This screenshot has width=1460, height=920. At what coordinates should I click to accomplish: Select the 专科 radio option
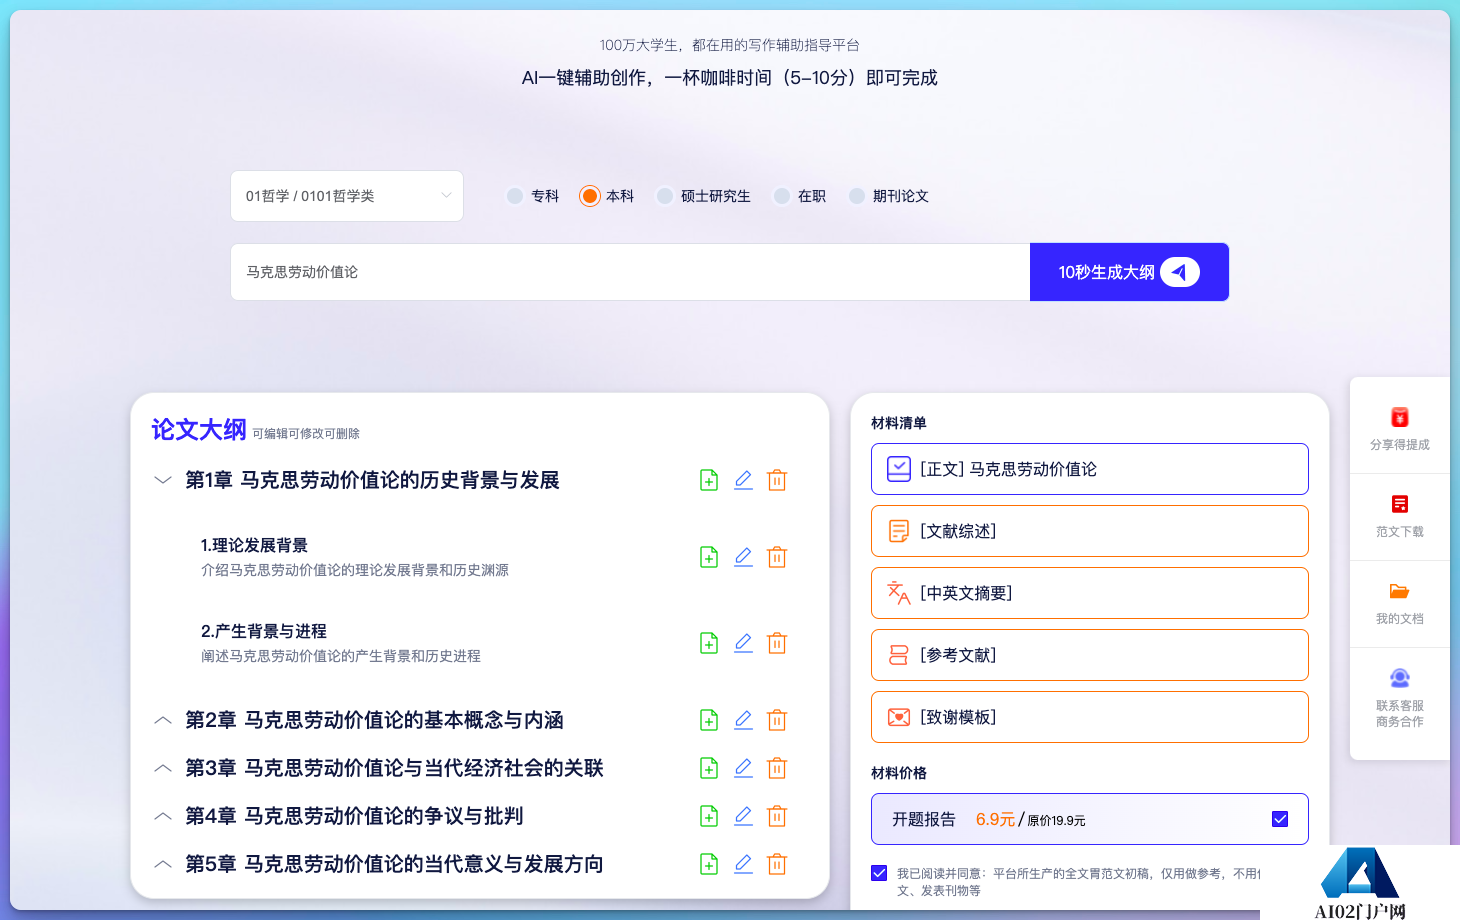pos(515,196)
